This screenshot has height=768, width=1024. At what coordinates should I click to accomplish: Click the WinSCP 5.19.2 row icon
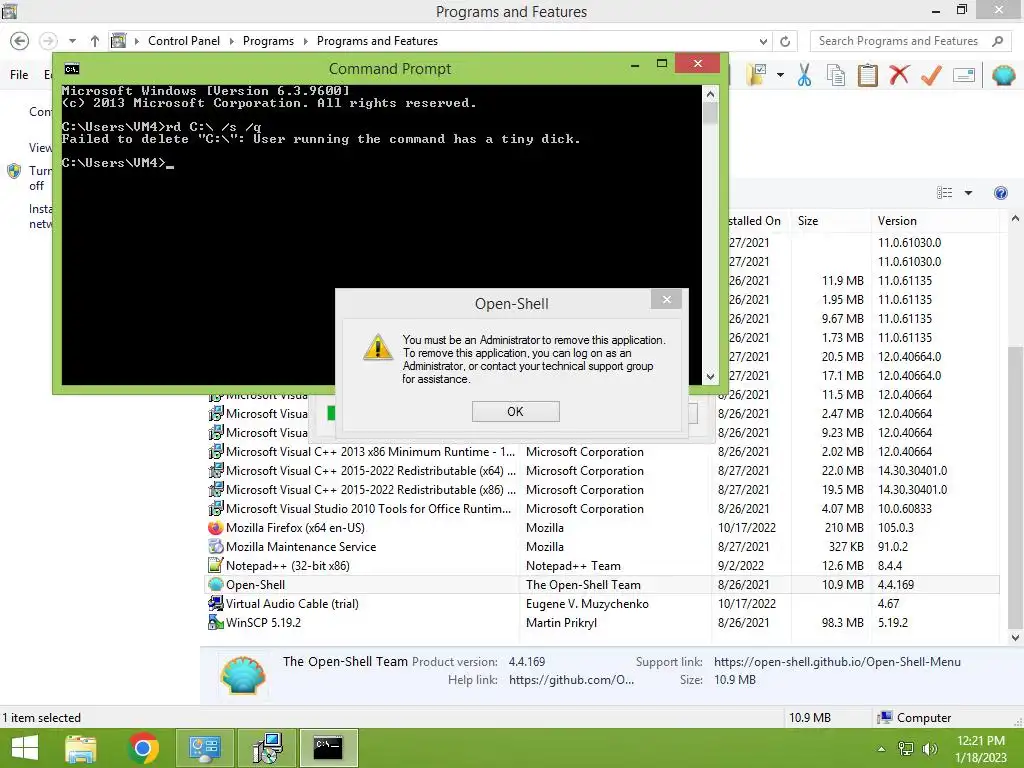[216, 622]
